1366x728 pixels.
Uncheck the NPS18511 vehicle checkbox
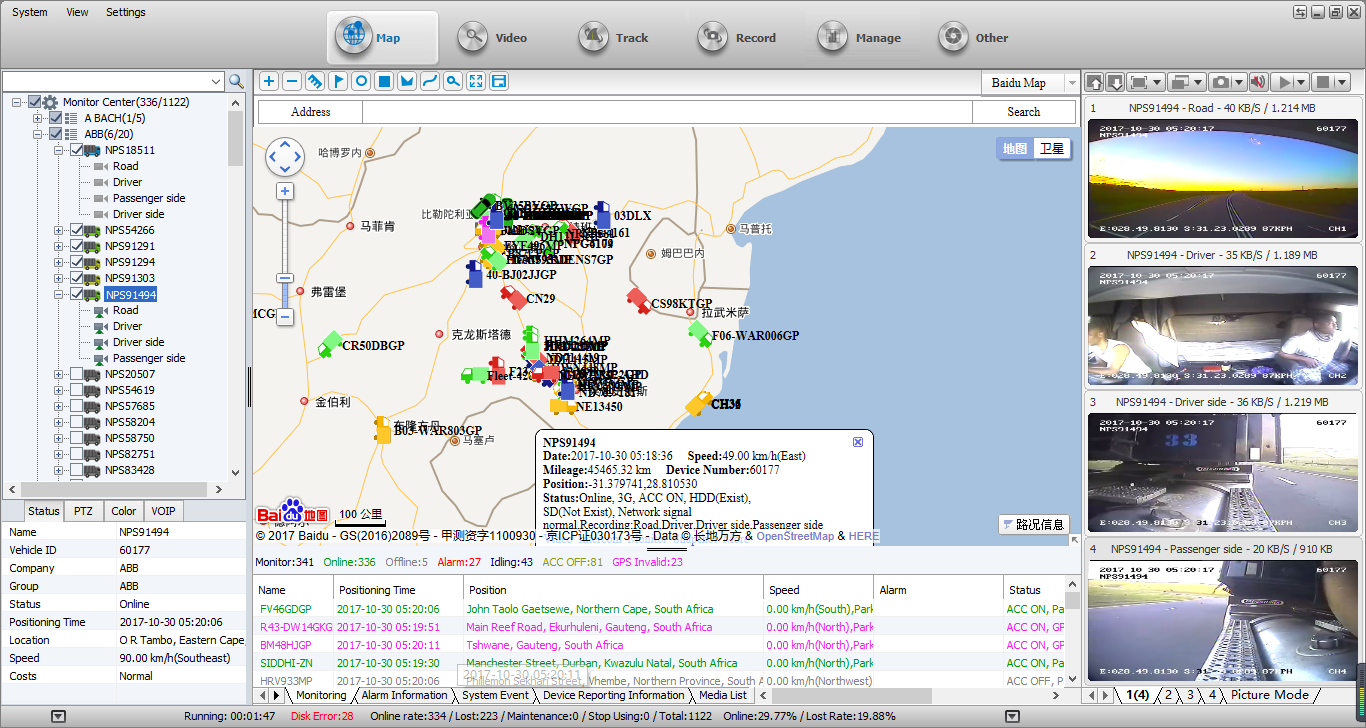pyautogui.click(x=77, y=150)
